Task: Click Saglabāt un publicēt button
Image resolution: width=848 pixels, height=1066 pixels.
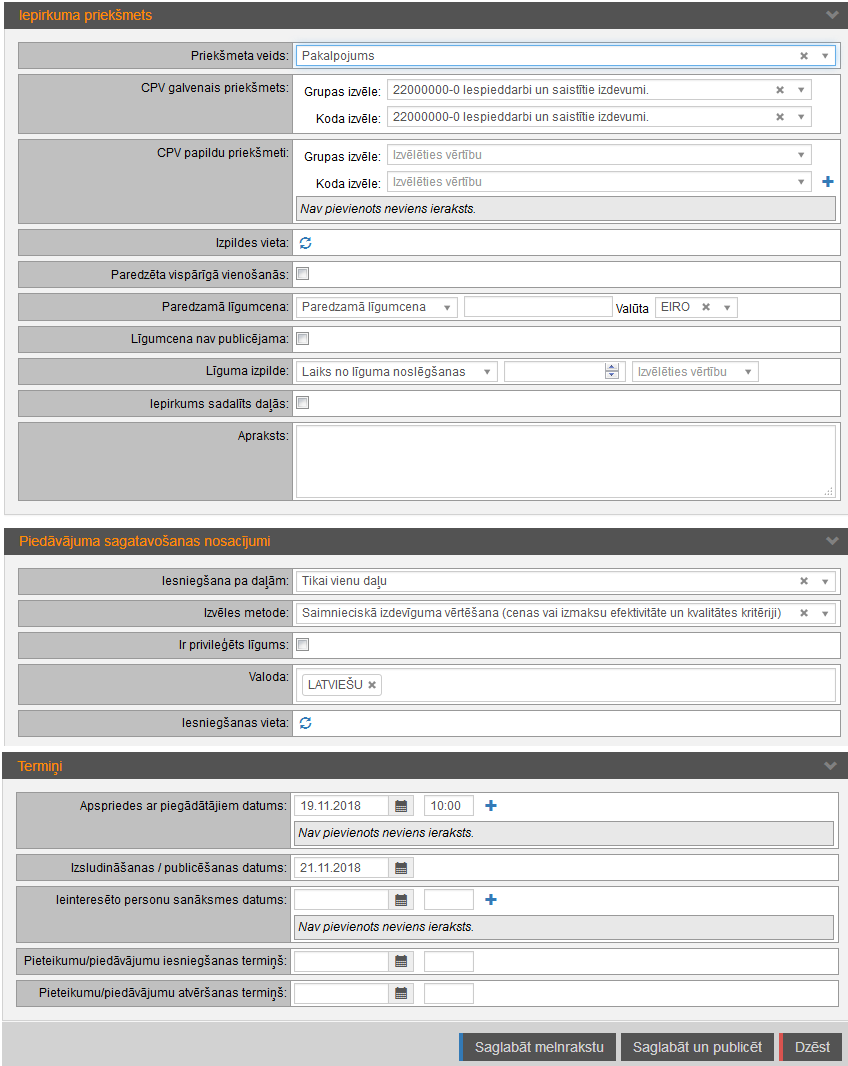Action: (x=696, y=1047)
